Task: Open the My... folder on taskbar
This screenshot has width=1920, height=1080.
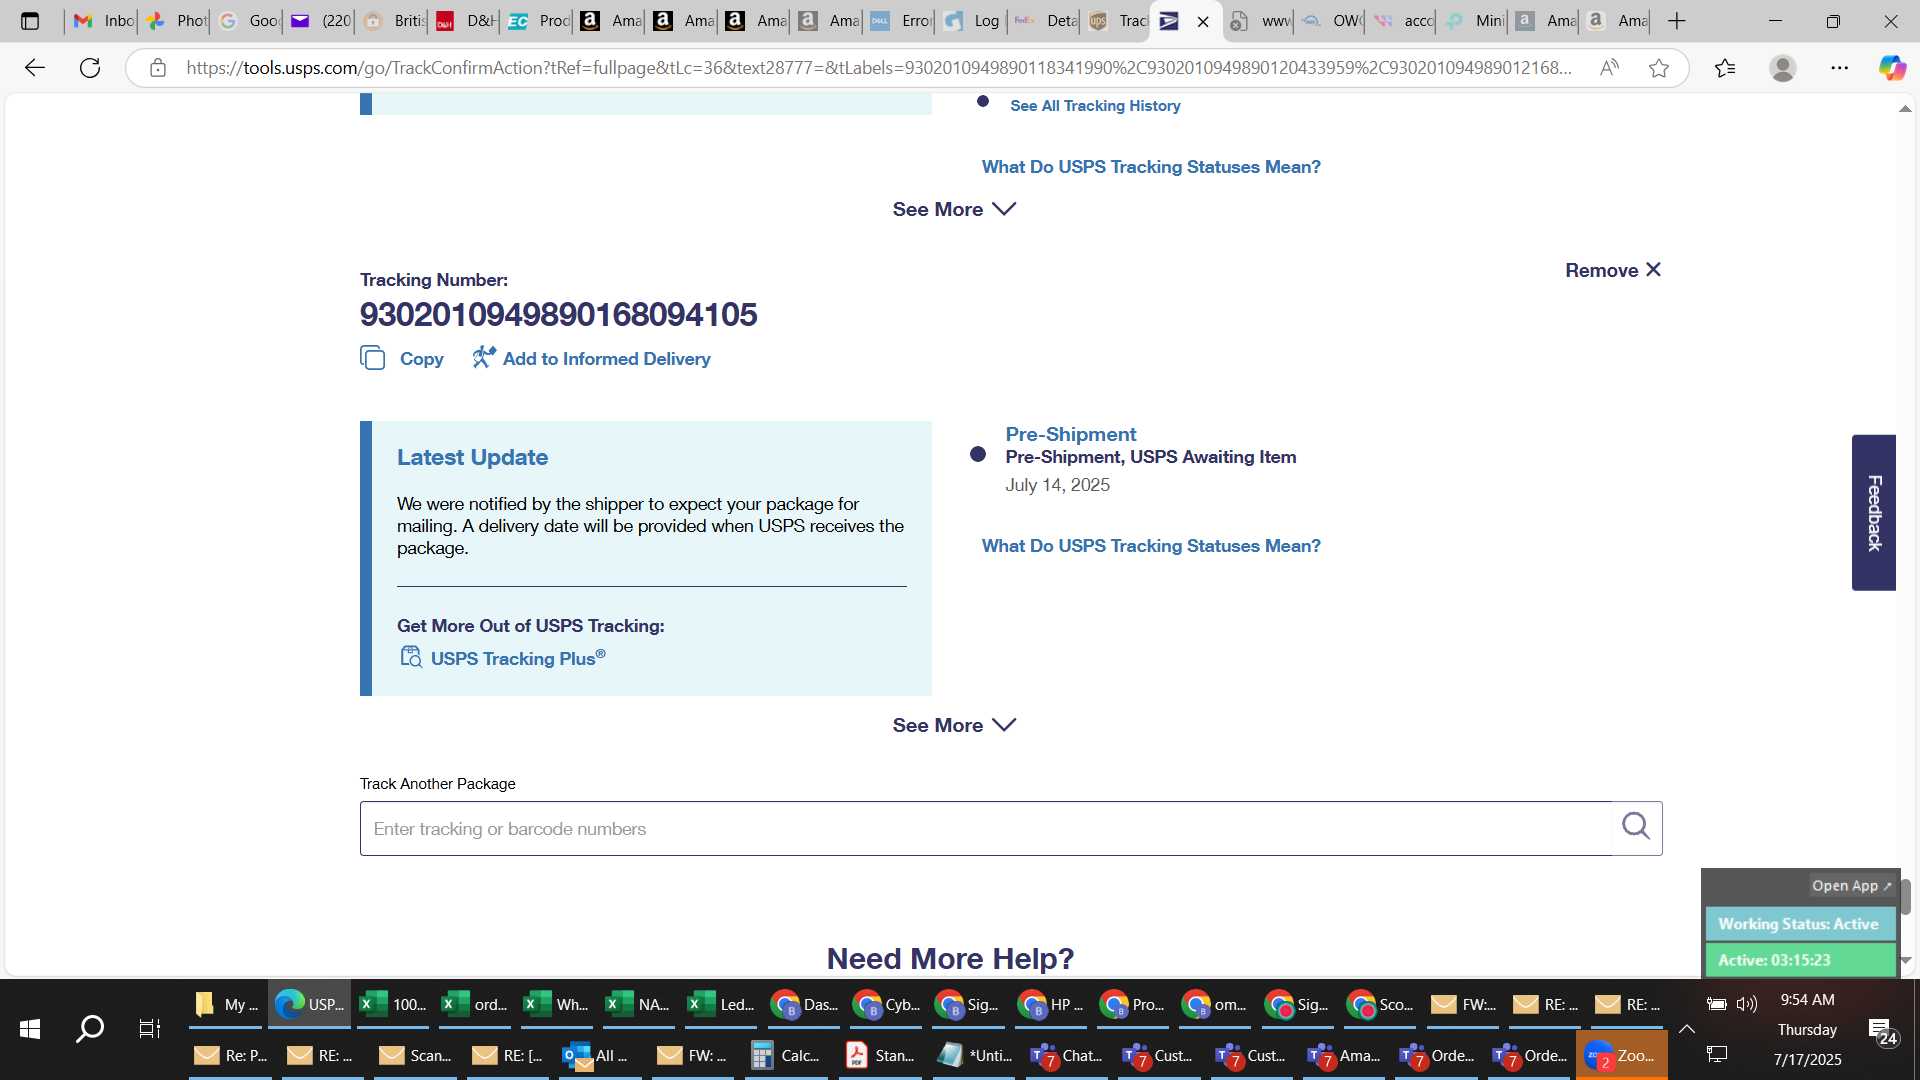Action: pyautogui.click(x=226, y=1004)
